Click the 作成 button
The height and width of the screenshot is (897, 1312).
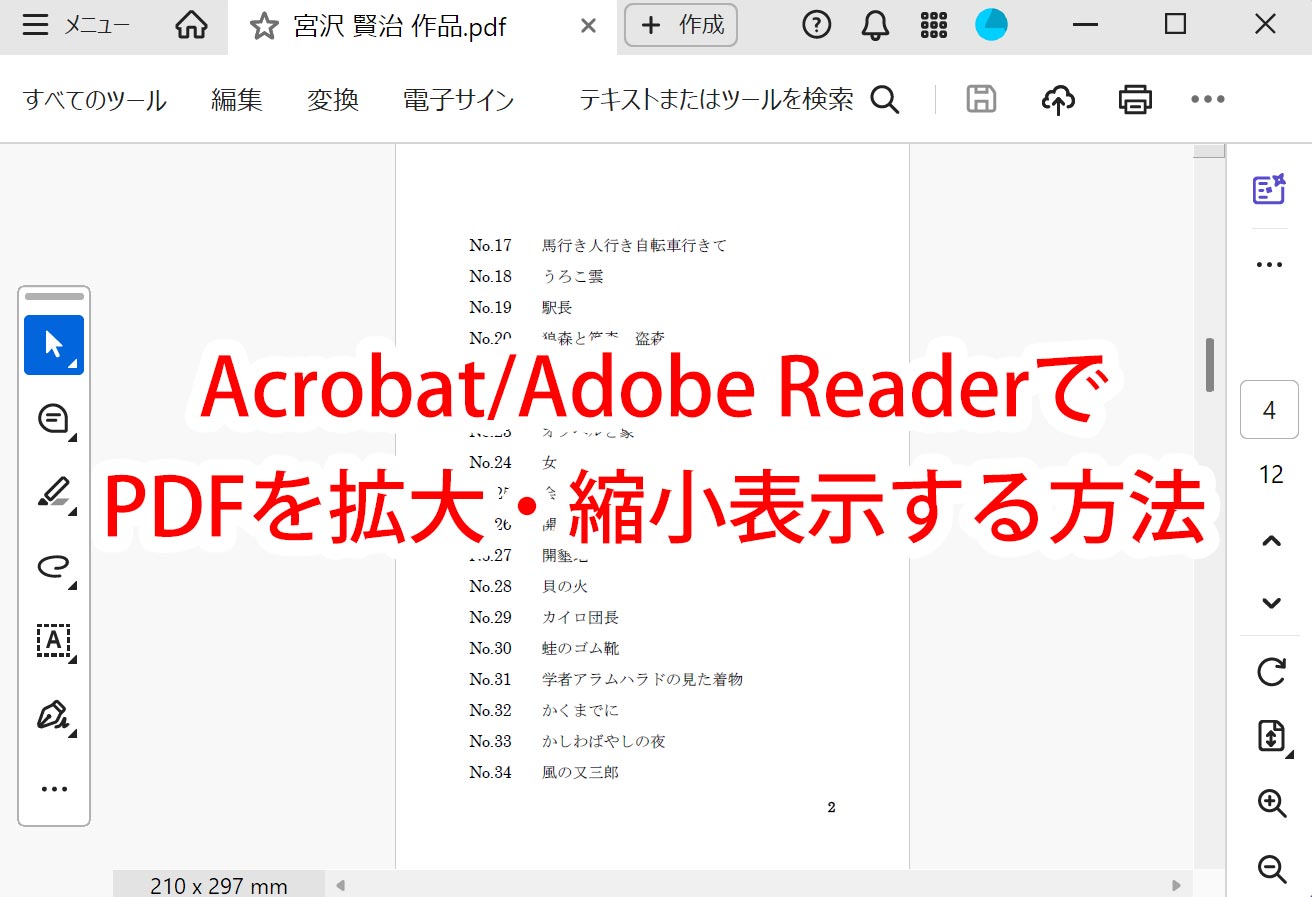pyautogui.click(x=681, y=25)
